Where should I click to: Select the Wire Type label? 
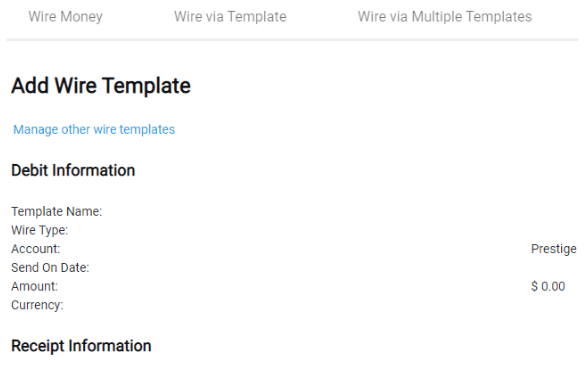pos(39,230)
